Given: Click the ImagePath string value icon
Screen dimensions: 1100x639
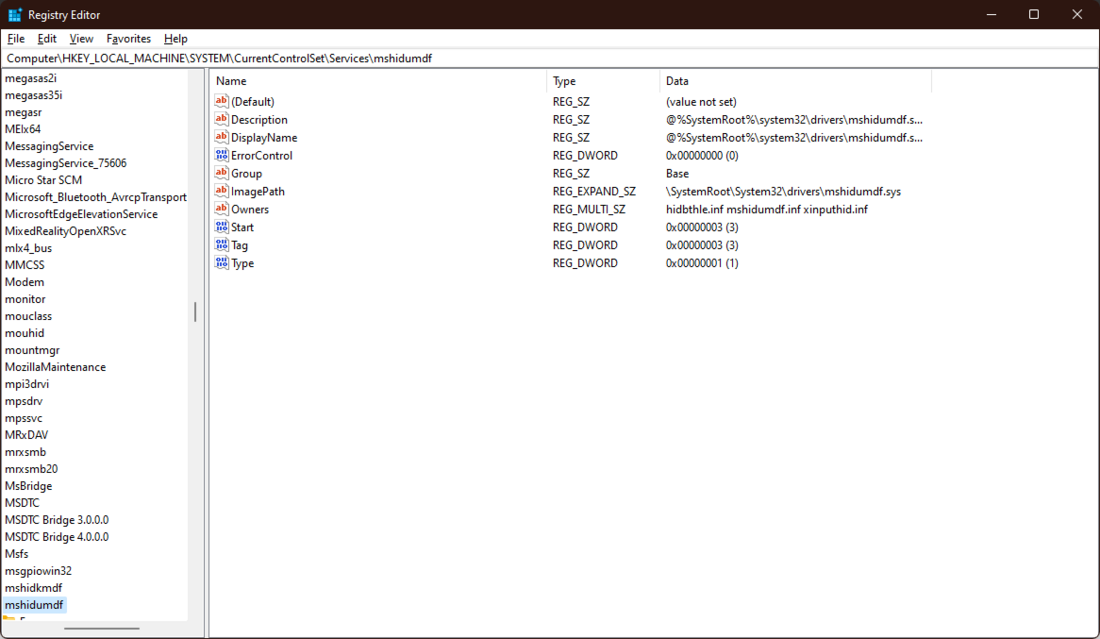Looking at the screenshot, I should coord(222,192).
